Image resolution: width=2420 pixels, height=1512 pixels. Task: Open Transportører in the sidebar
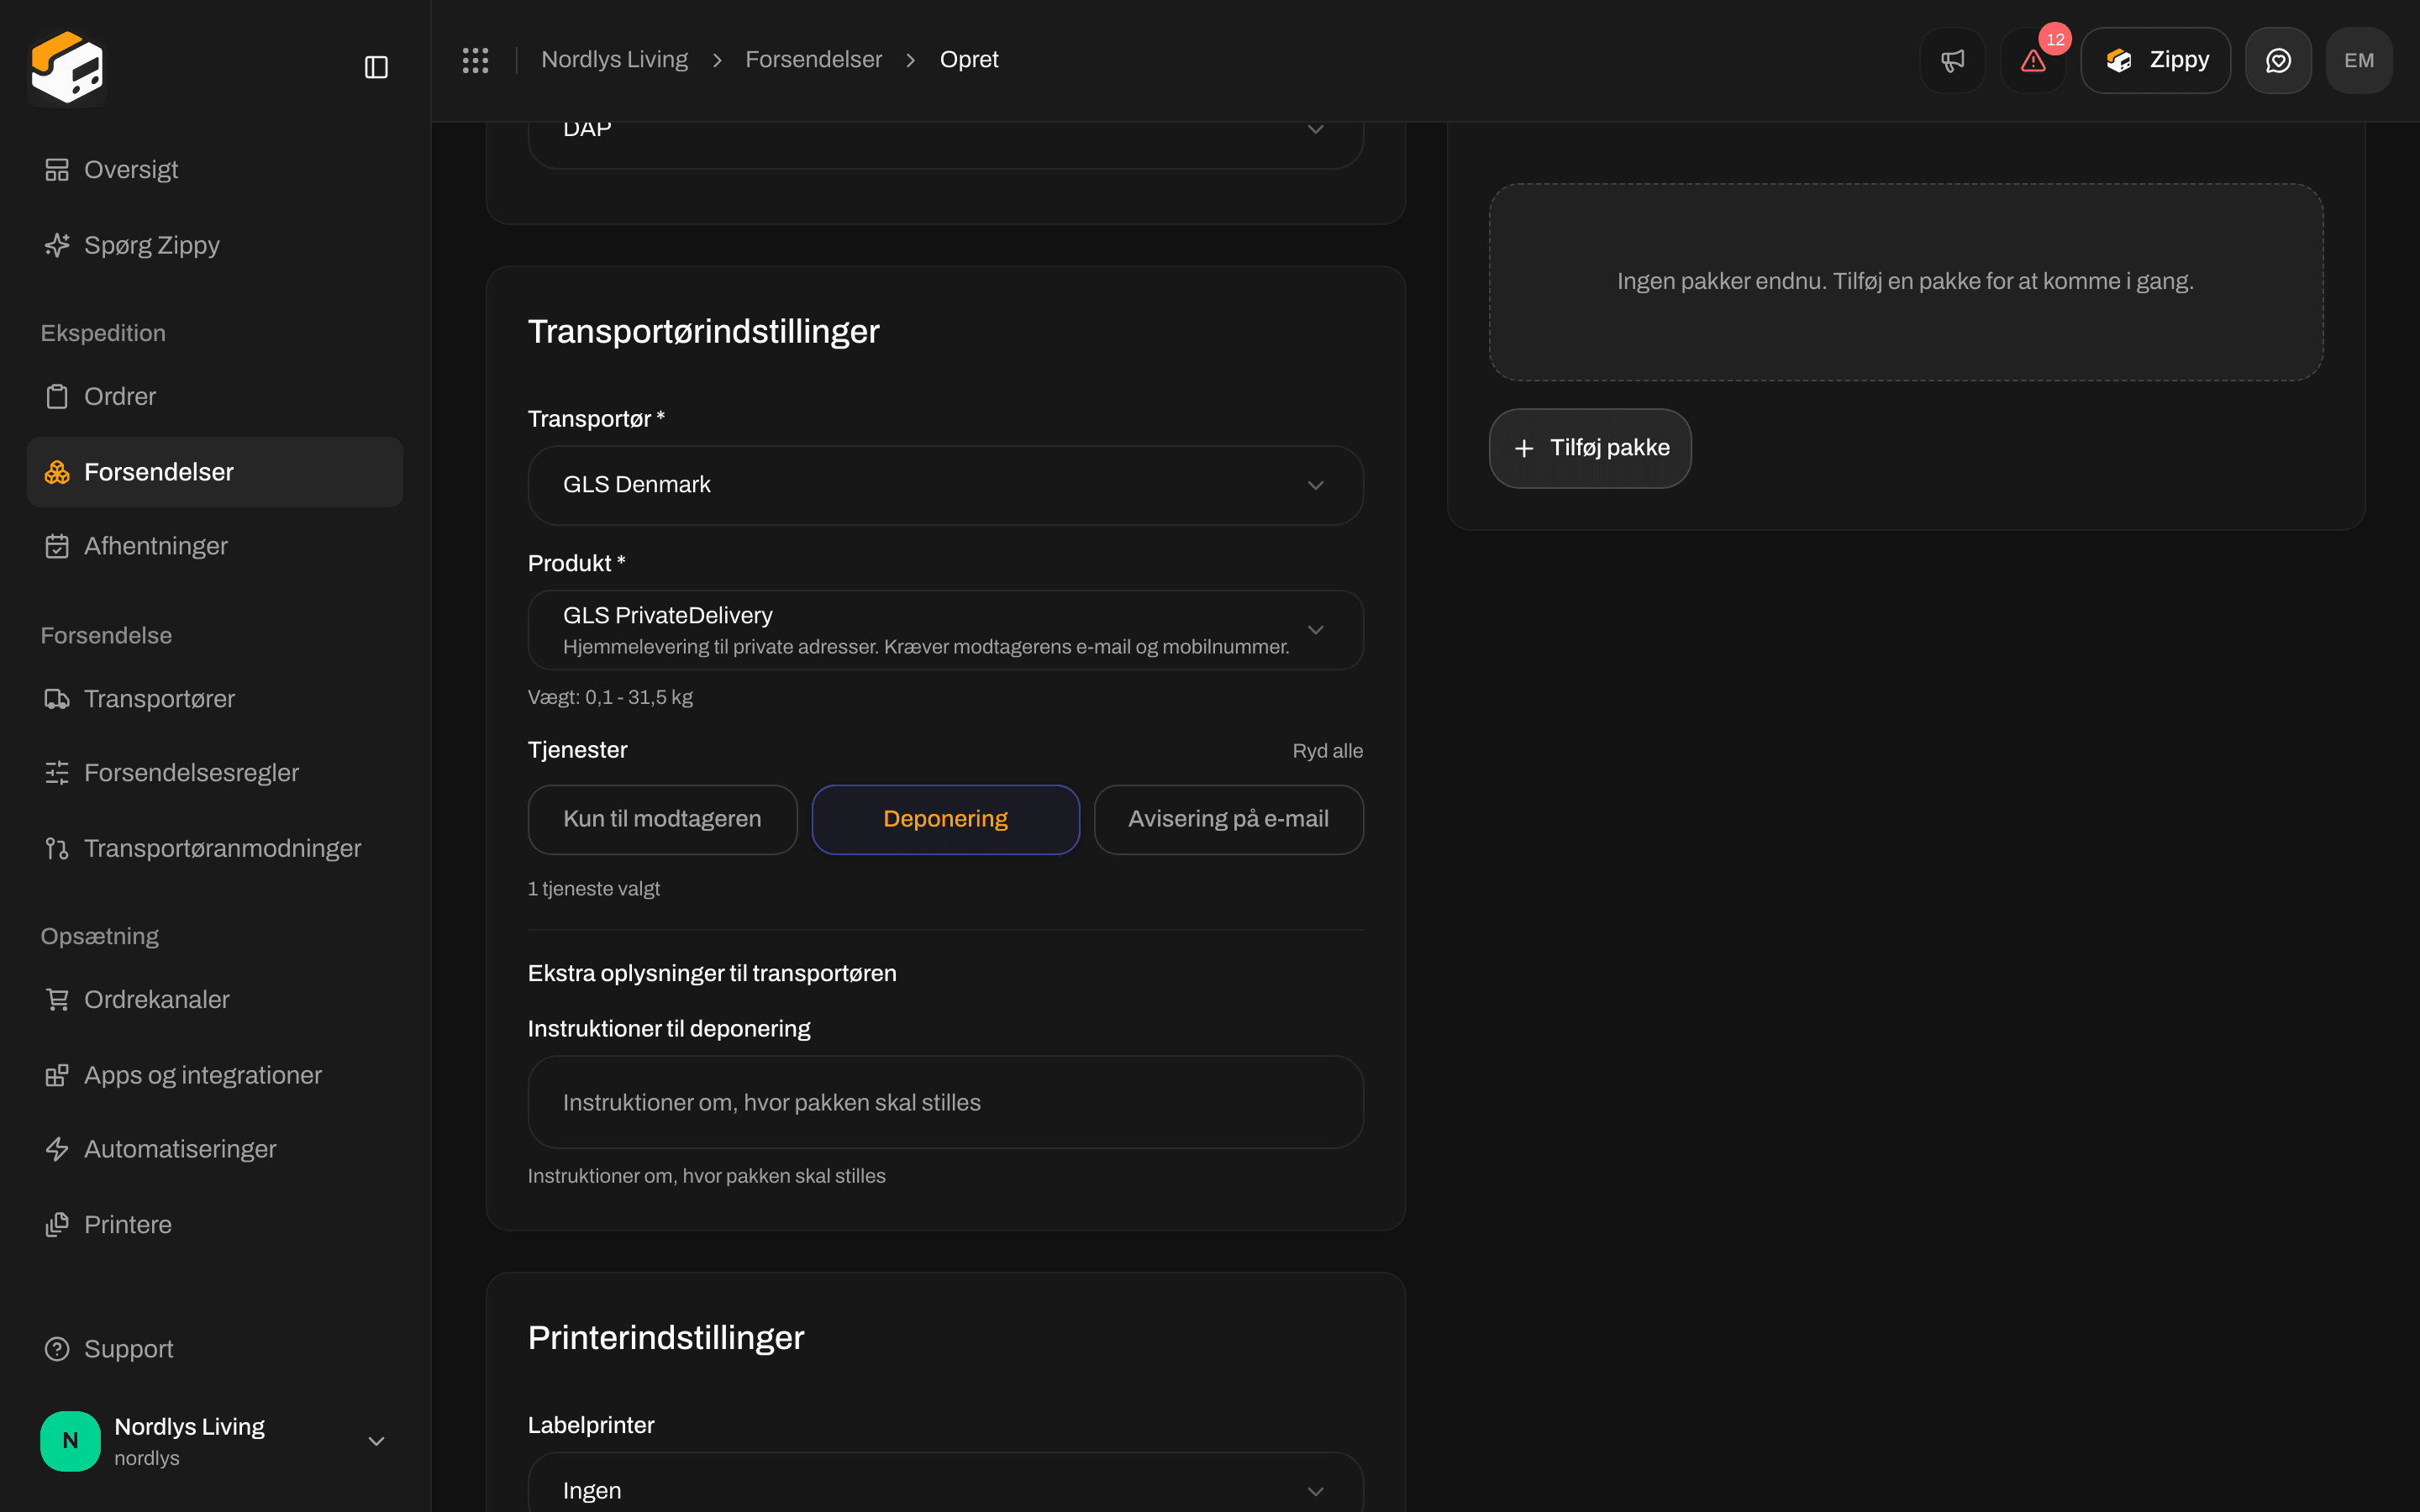pyautogui.click(x=215, y=699)
